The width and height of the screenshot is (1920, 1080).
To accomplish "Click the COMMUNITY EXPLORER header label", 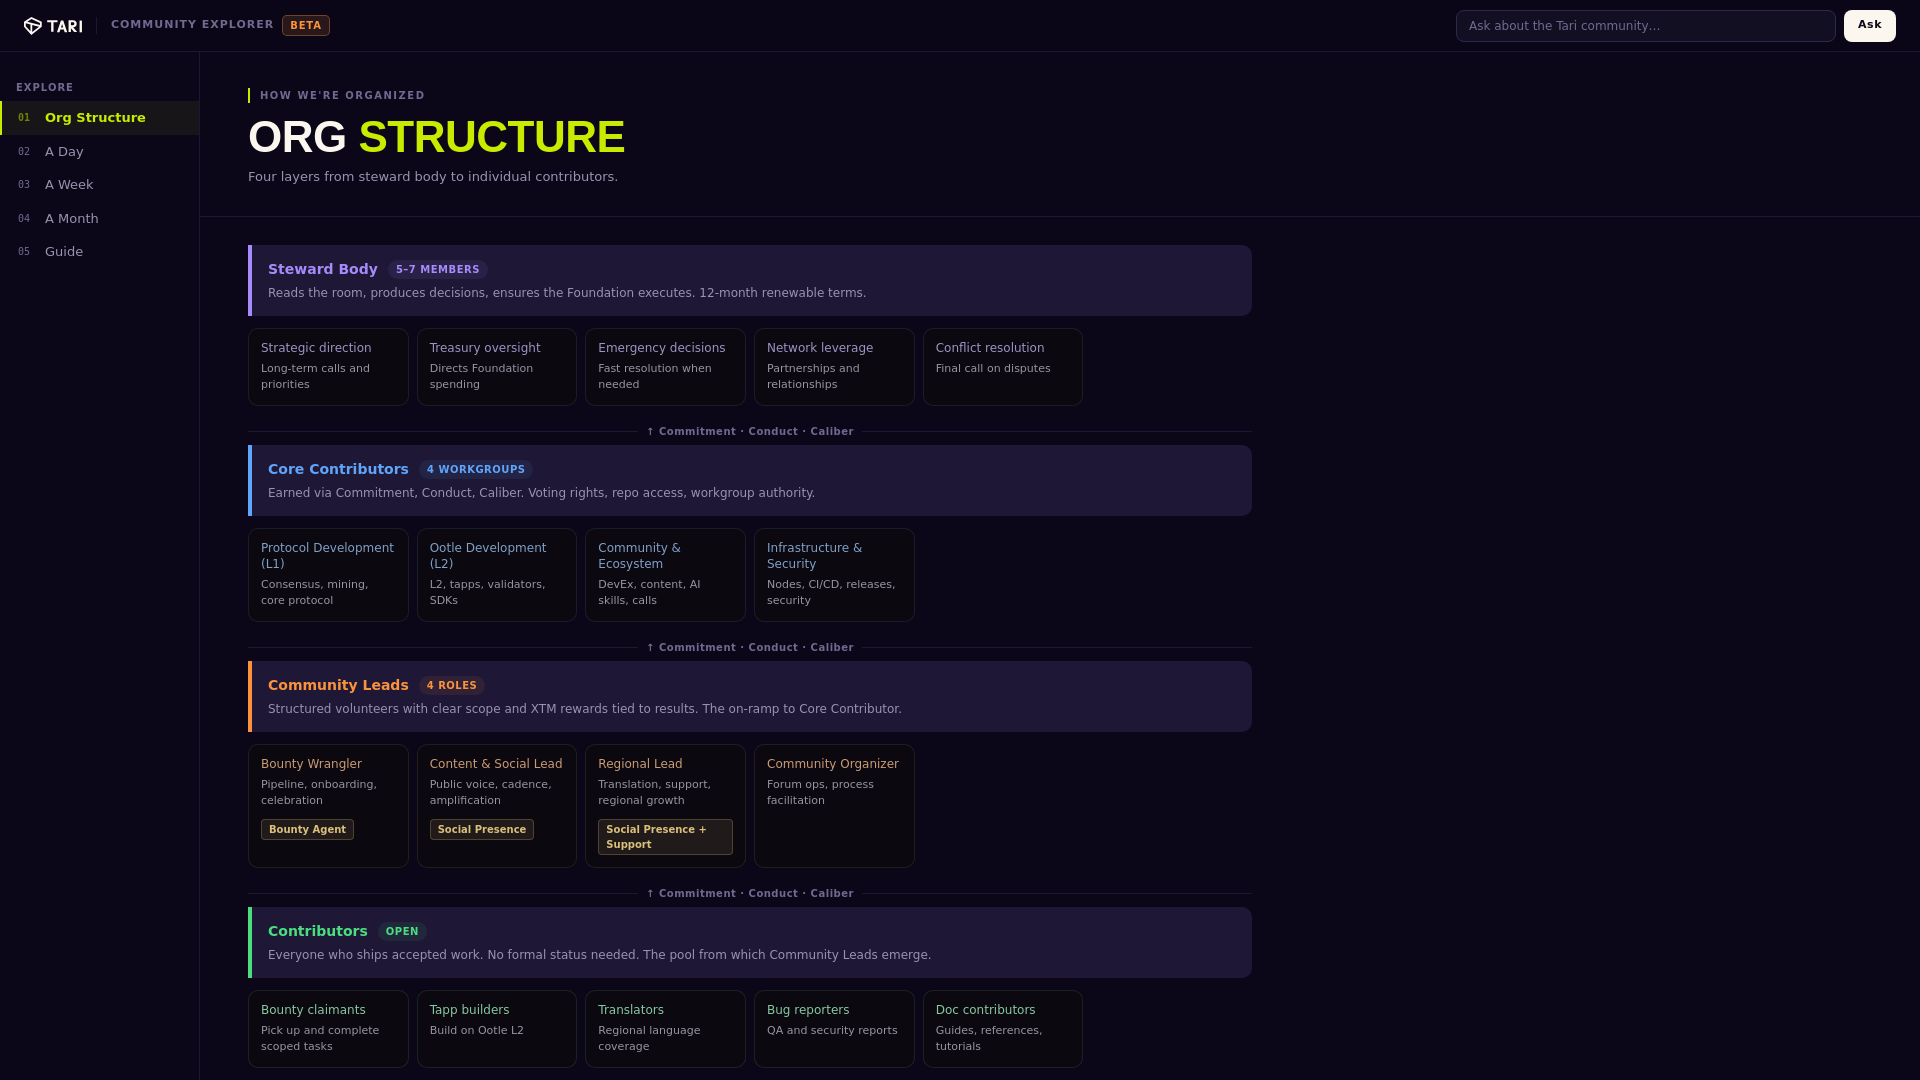I will point(192,25).
